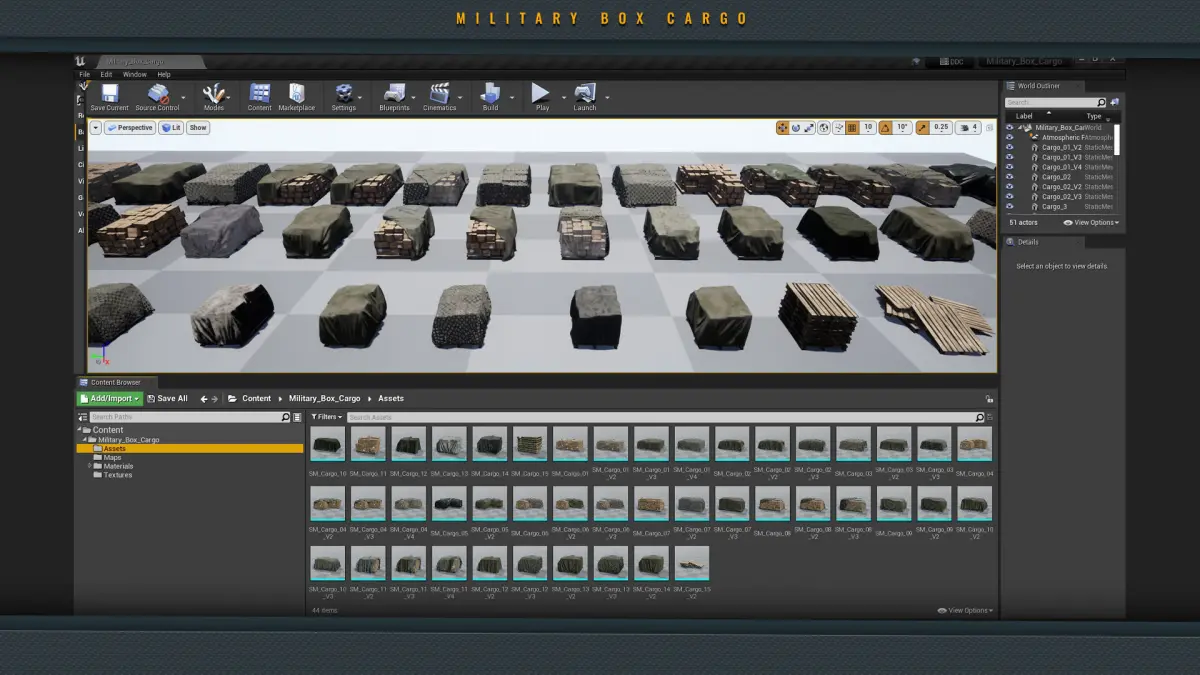Viewport: 1200px width, 675px height.
Task: Toggle visibility of Cargo_02_V3 actor
Action: pos(1009,197)
